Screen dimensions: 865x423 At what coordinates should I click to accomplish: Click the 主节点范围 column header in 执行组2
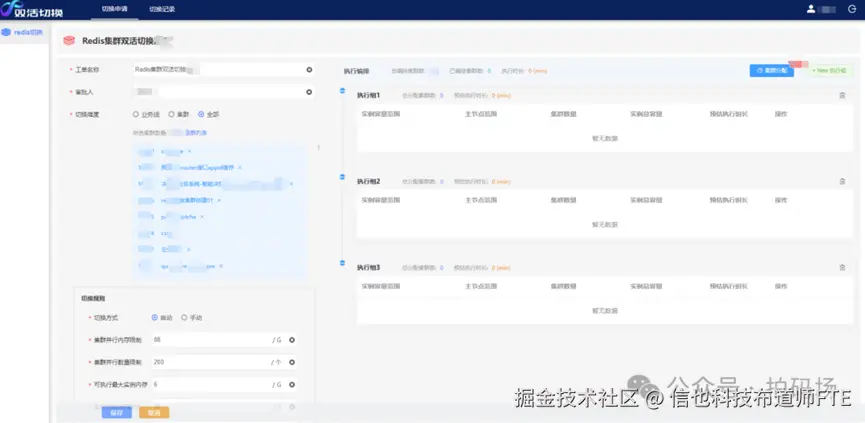481,200
